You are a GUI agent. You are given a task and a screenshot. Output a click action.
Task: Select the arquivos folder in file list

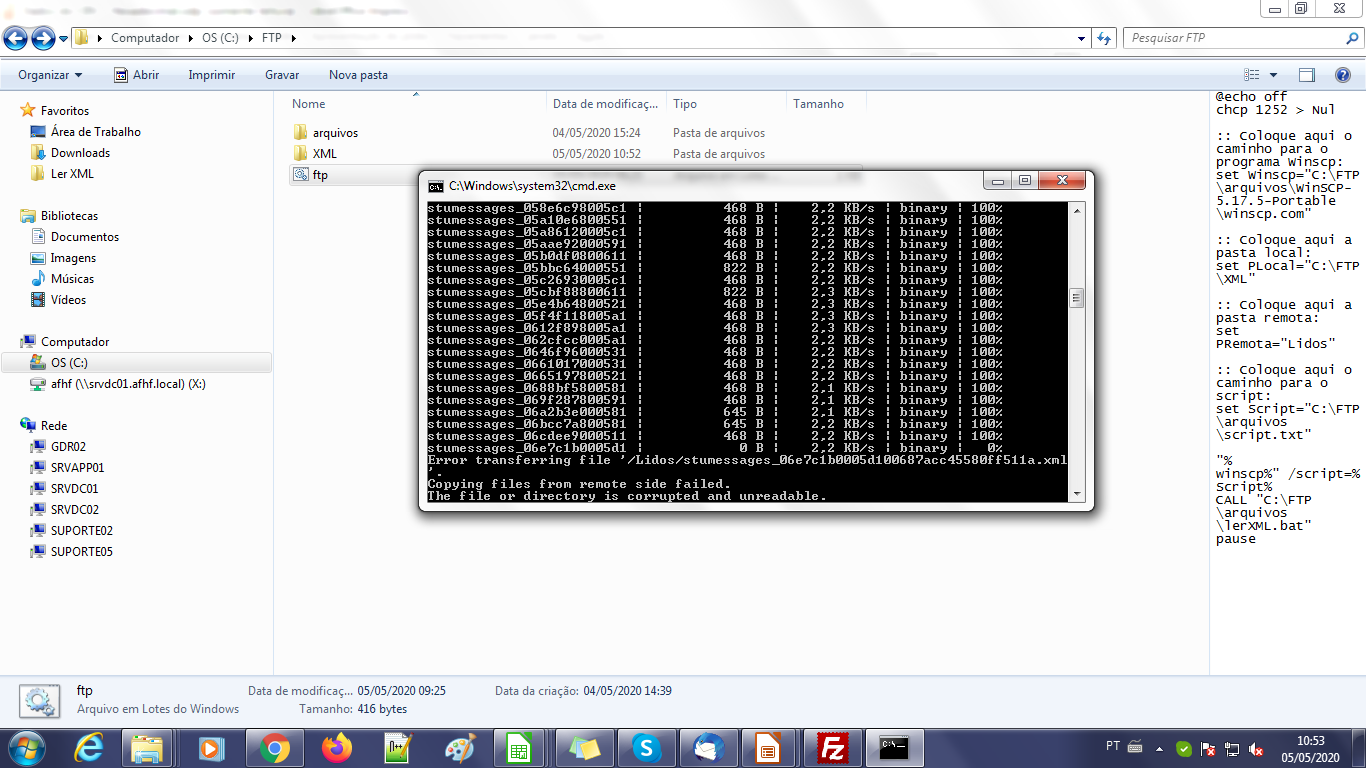[334, 133]
